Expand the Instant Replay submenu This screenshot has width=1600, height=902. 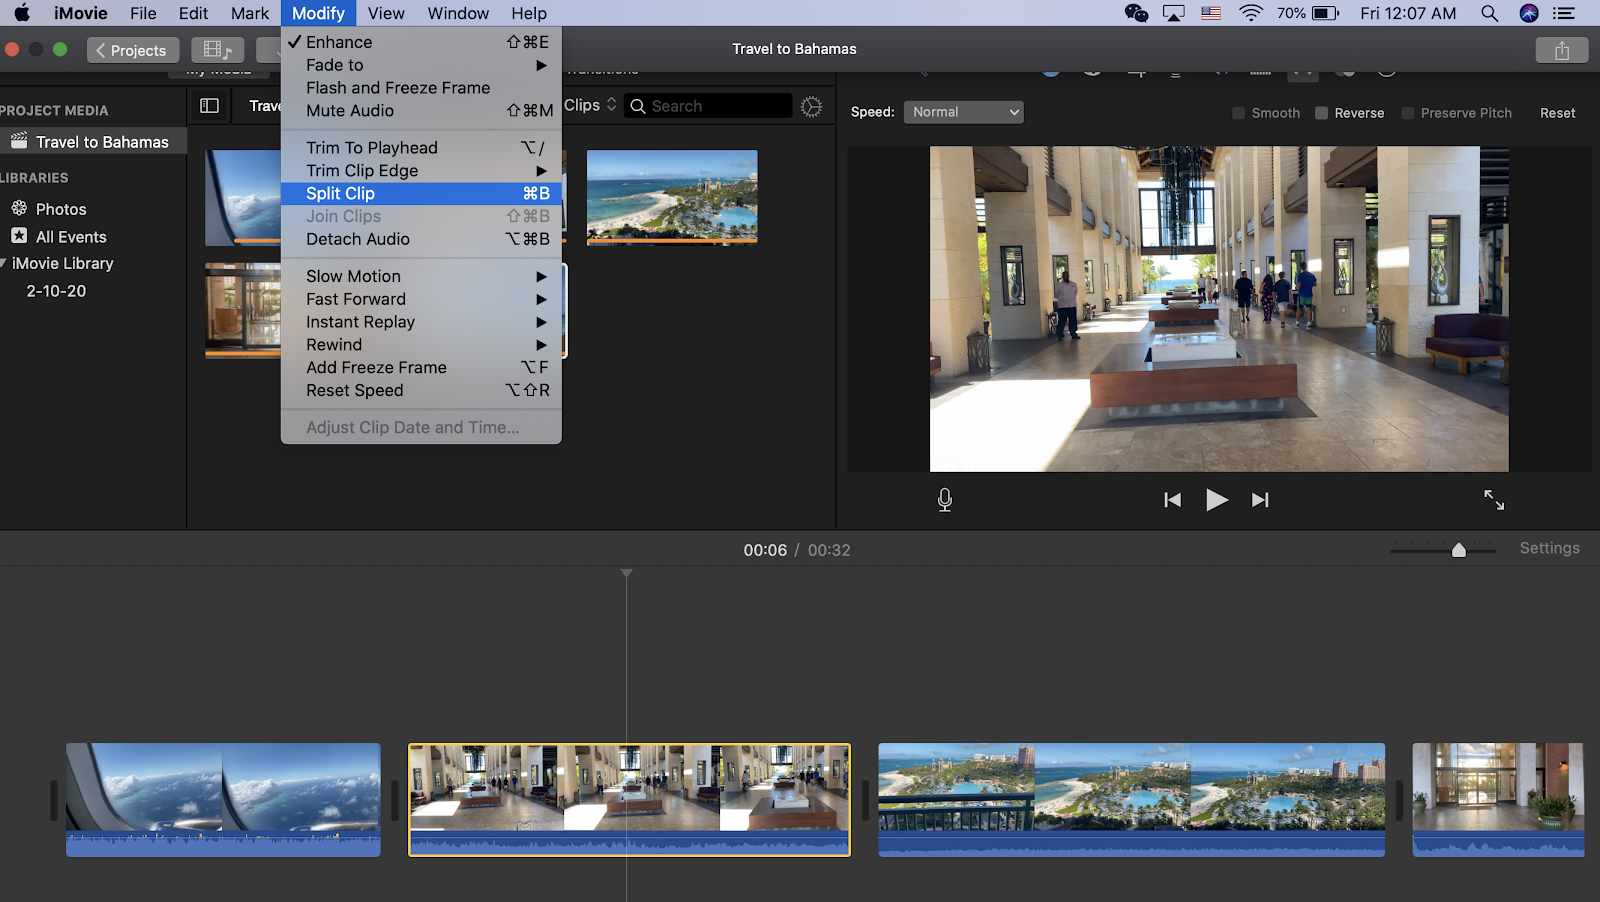pos(421,322)
